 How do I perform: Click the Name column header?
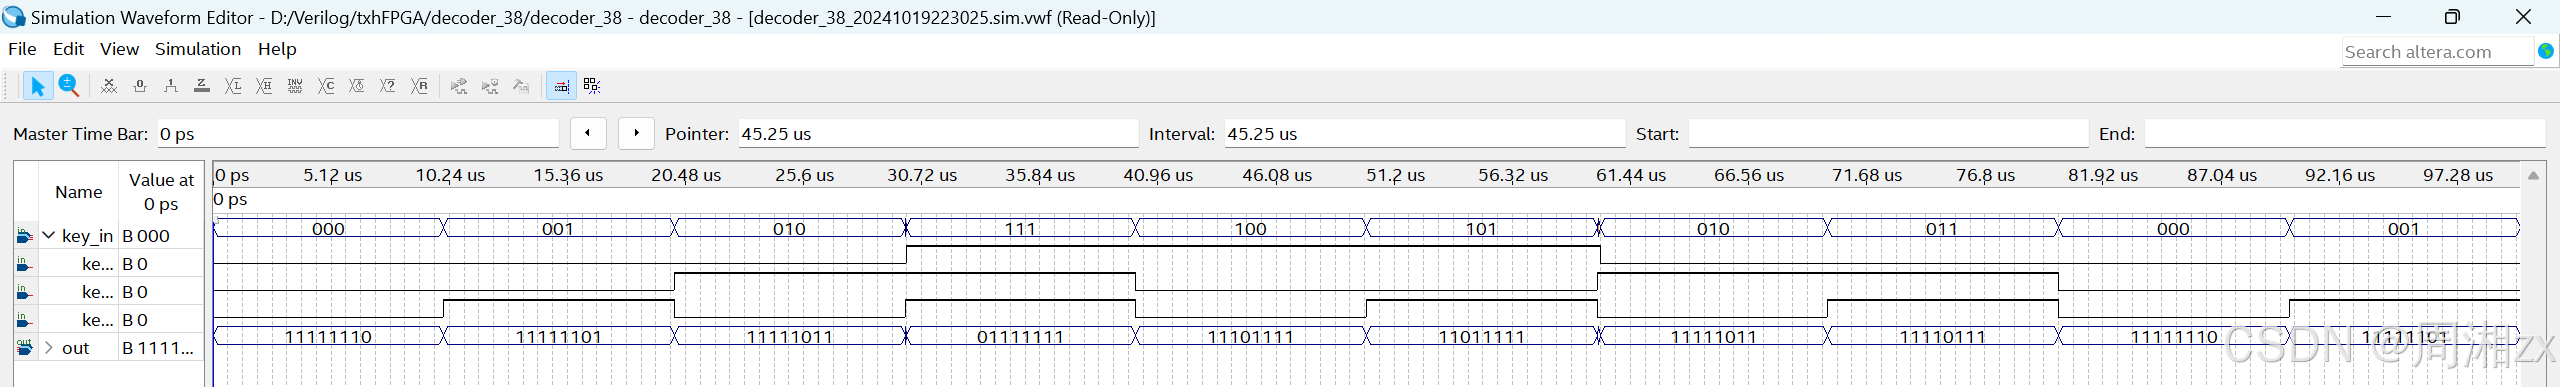[79, 192]
